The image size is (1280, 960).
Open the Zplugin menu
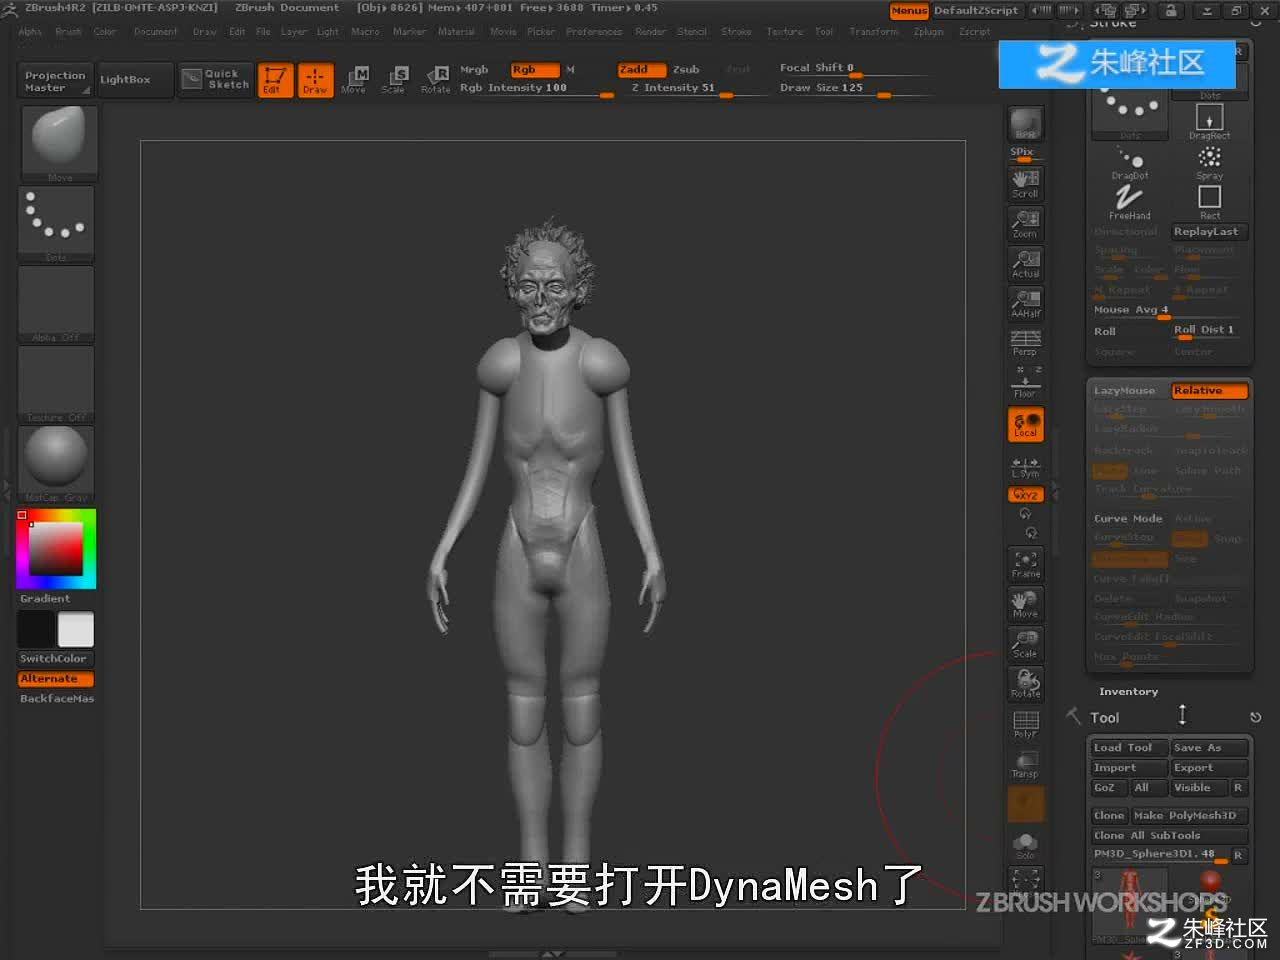click(x=929, y=32)
